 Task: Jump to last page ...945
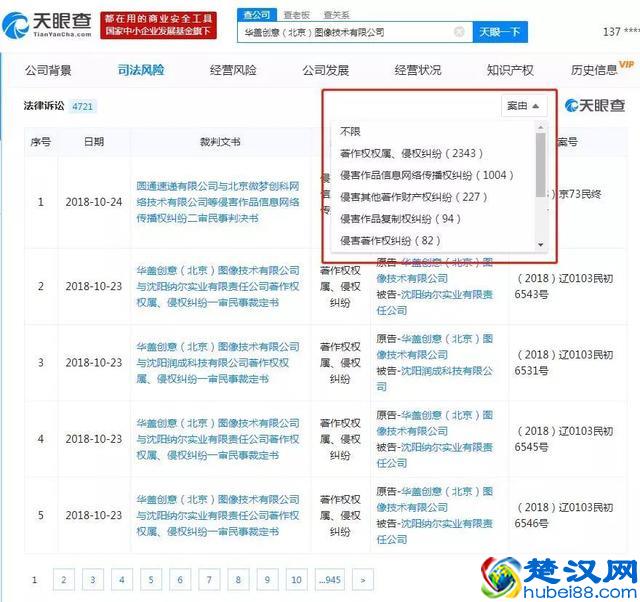[330, 580]
